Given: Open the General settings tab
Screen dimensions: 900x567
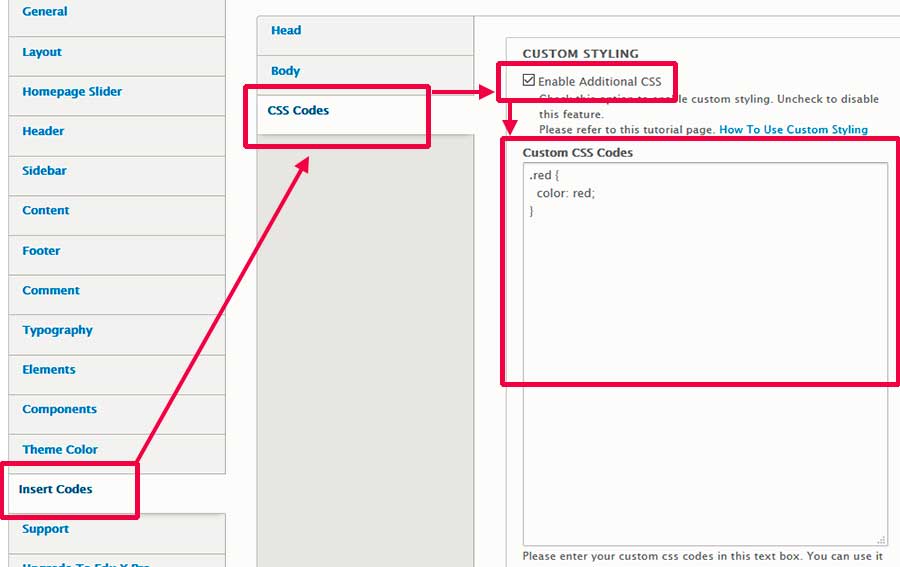Looking at the screenshot, I should coord(45,12).
